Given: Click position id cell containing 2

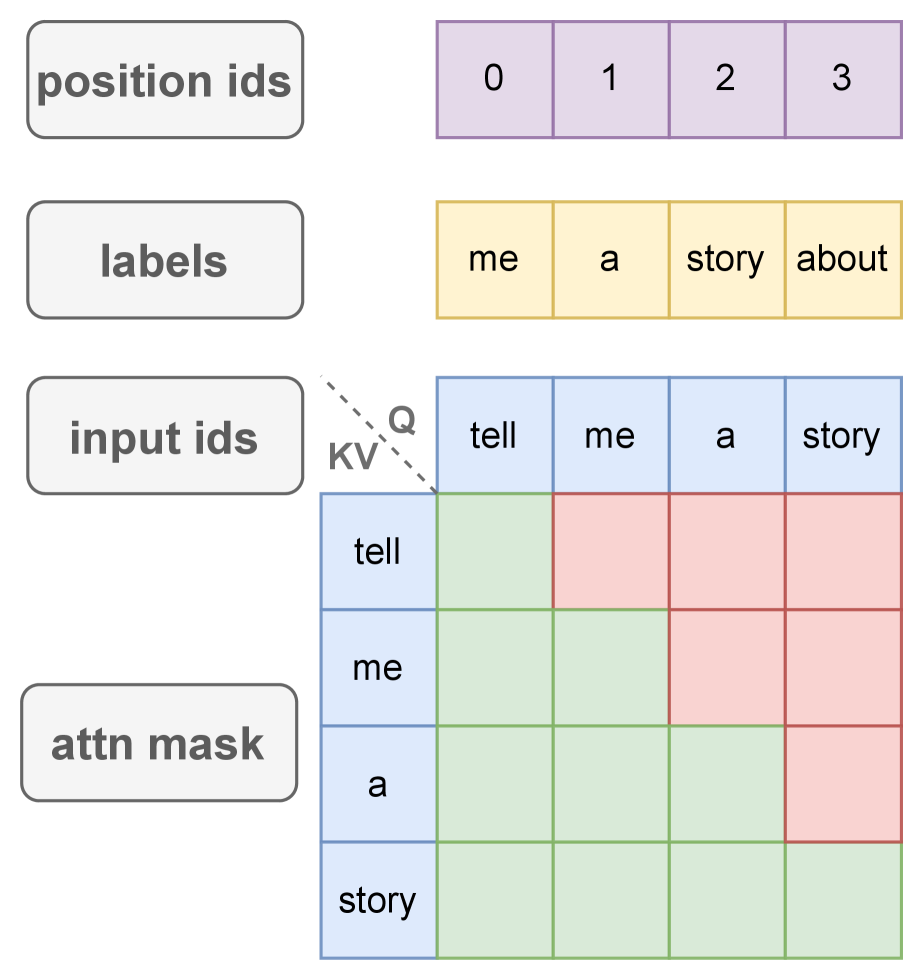Looking at the screenshot, I should click(x=726, y=79).
